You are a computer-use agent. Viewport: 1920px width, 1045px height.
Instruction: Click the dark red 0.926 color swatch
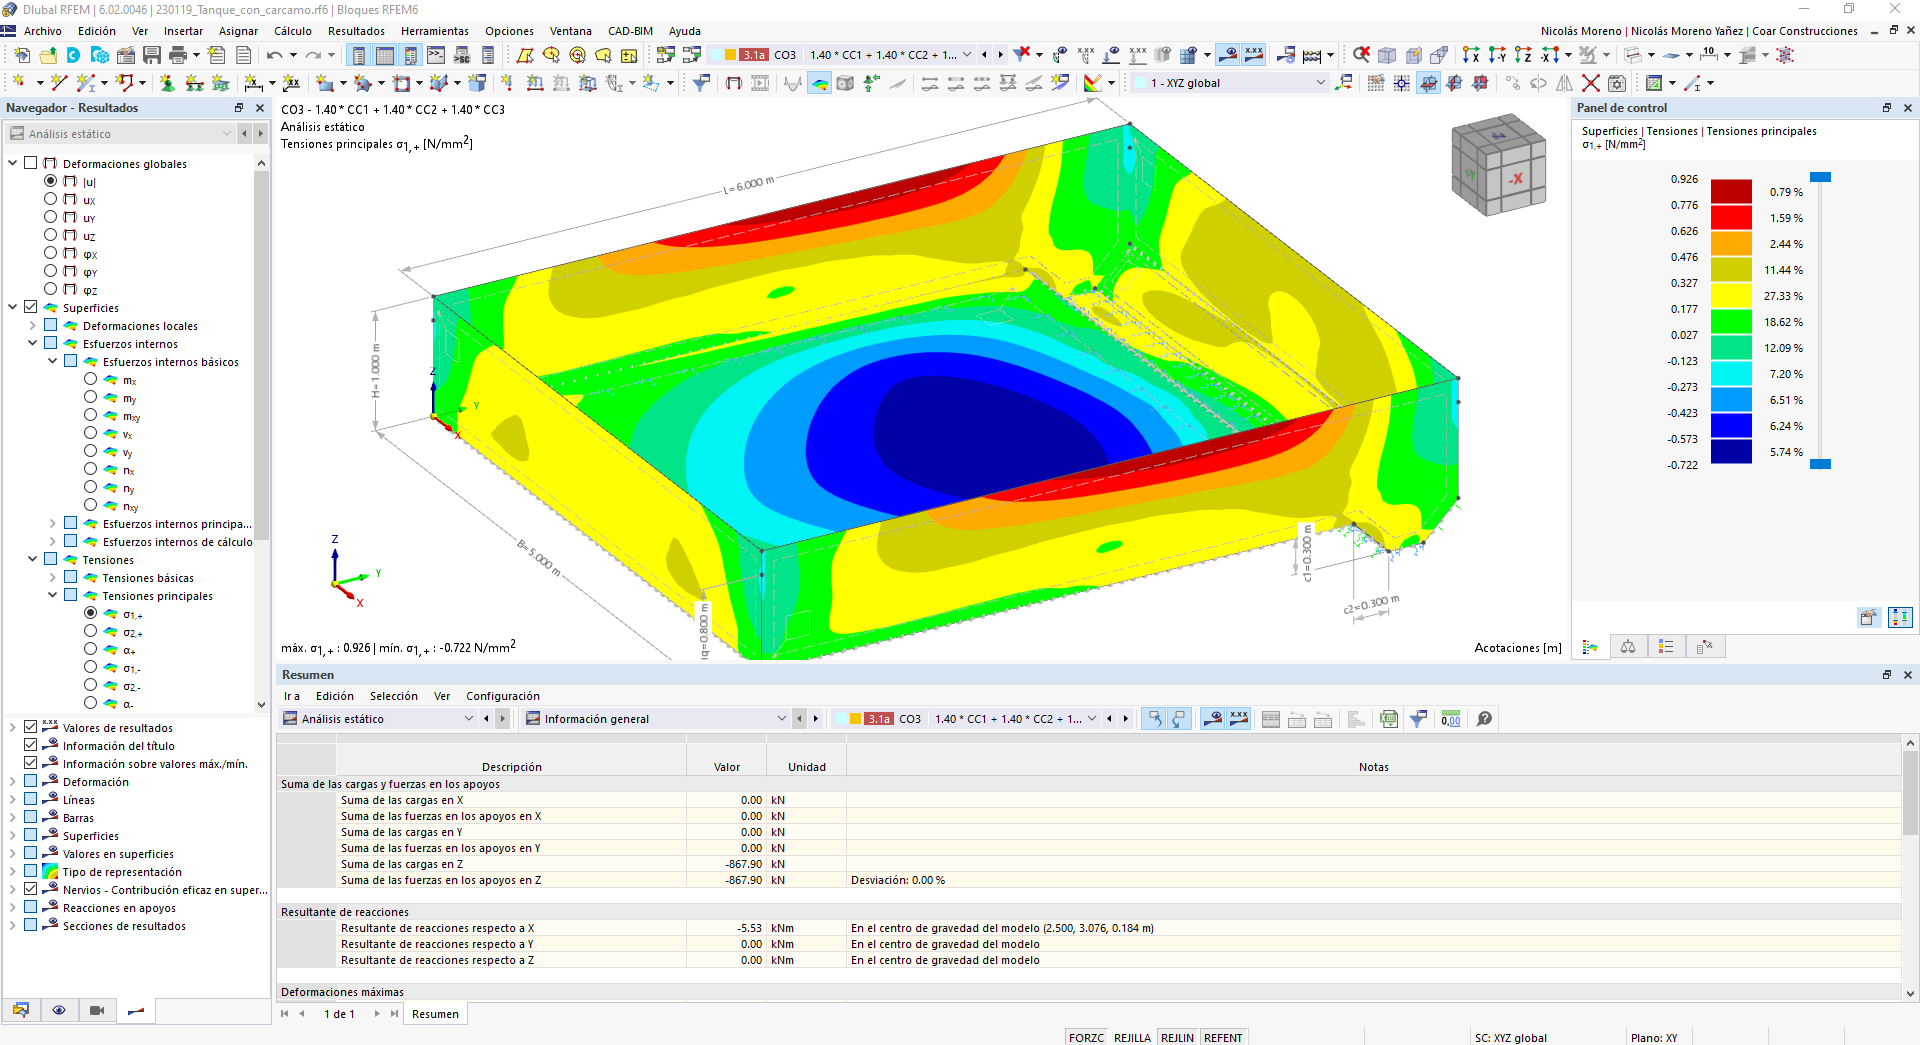click(1731, 191)
